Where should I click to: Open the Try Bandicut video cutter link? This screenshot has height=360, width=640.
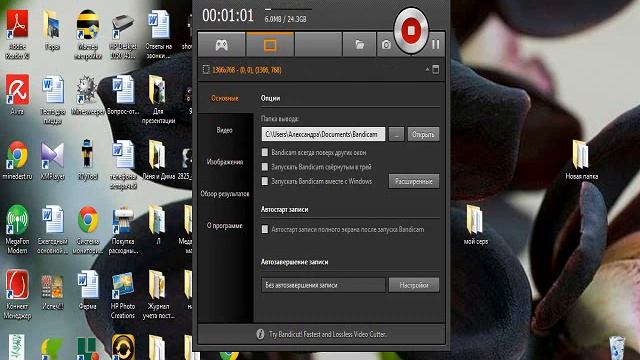pos(327,334)
